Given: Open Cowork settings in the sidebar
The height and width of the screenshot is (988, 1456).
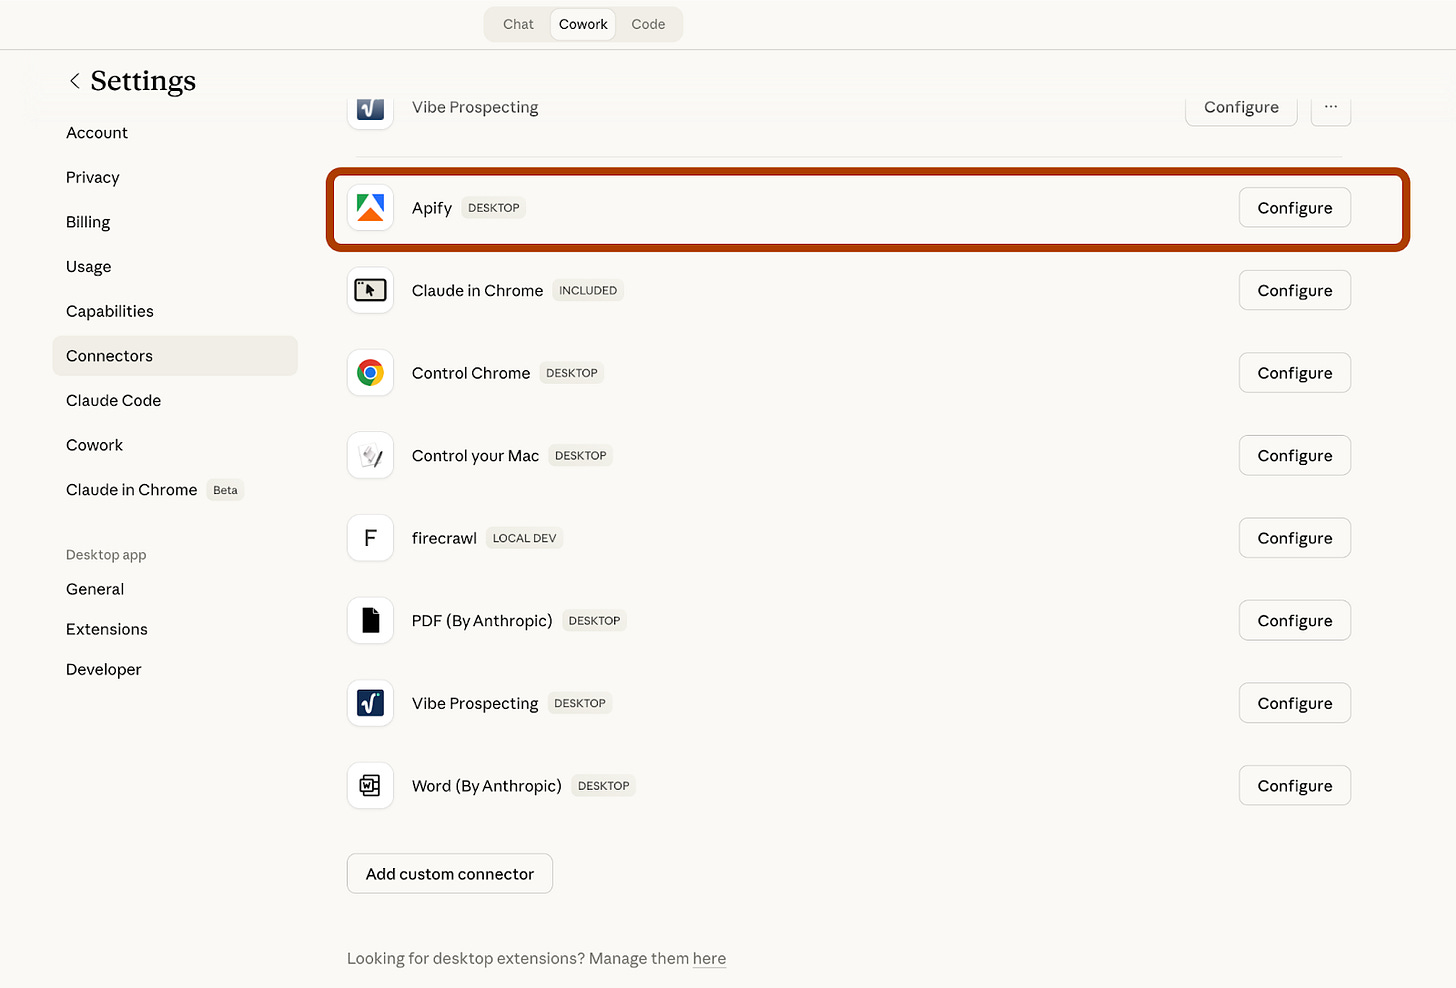Looking at the screenshot, I should point(95,445).
